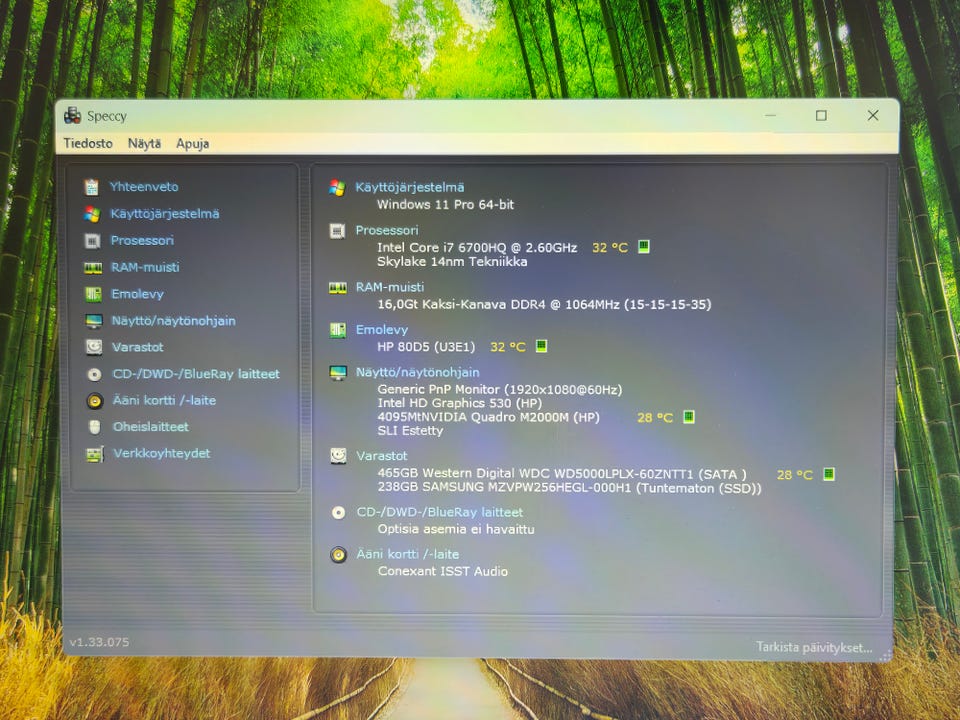Click the Emolevy heading link in summary

[382, 330]
